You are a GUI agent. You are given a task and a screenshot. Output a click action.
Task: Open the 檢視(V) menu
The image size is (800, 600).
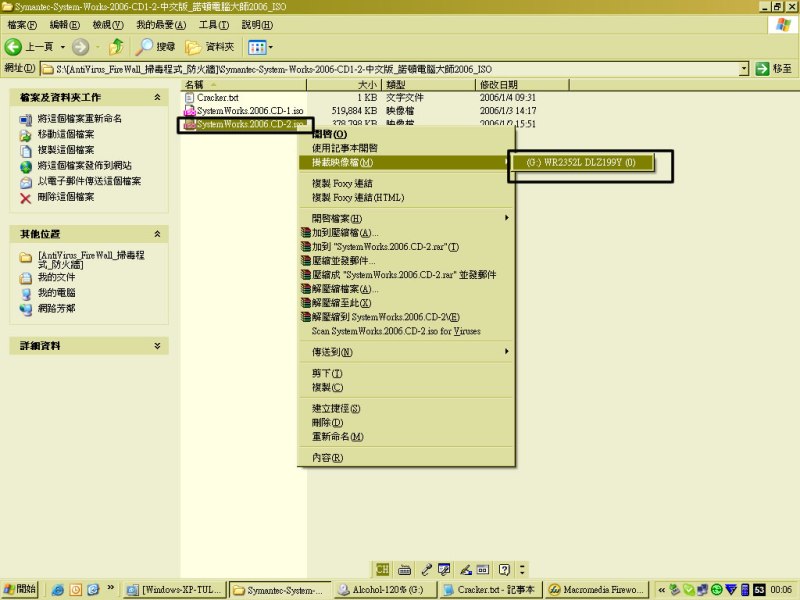click(108, 25)
